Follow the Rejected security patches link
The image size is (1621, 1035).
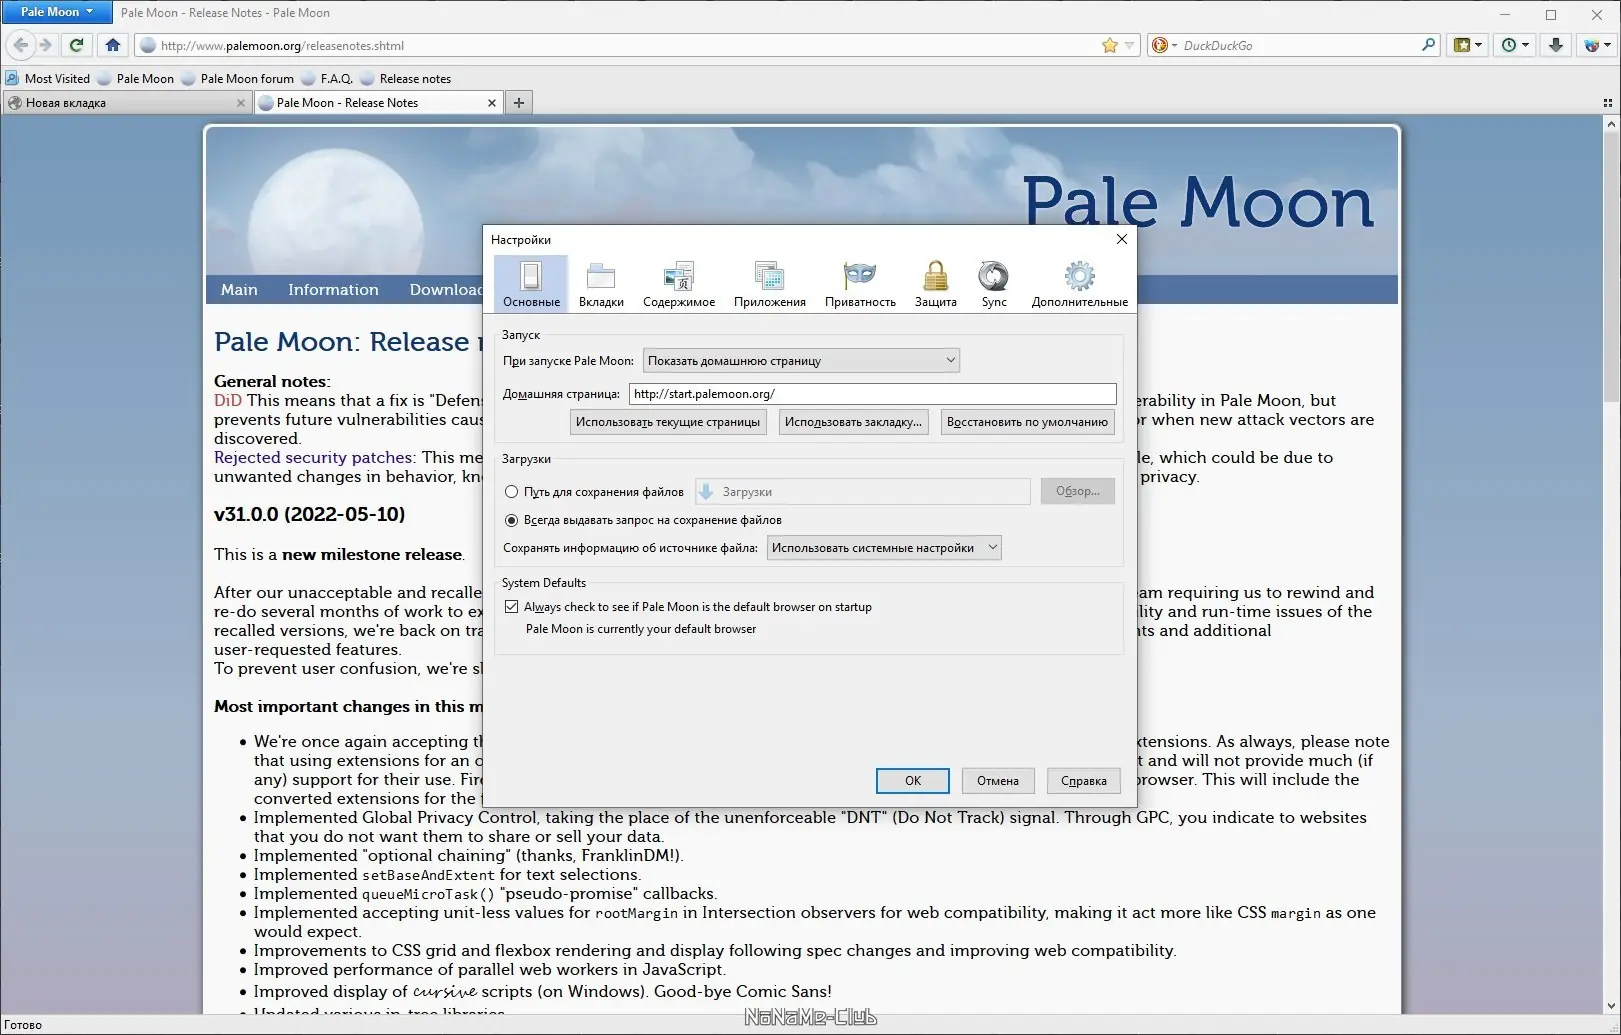pos(313,457)
